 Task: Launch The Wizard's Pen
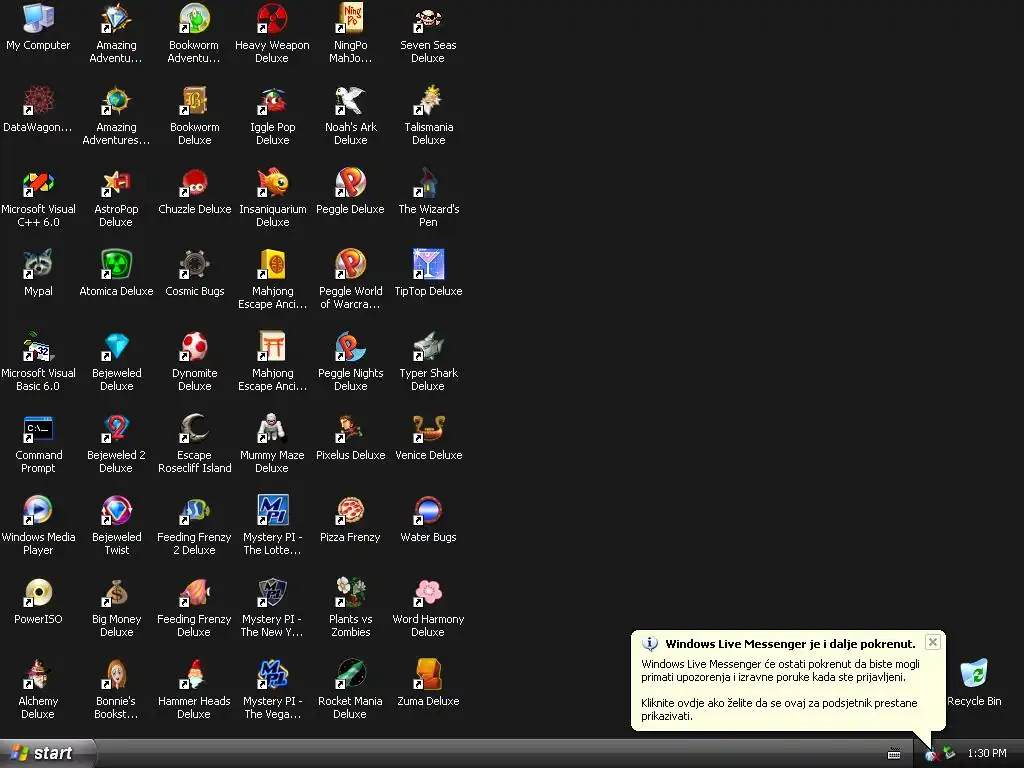point(428,182)
